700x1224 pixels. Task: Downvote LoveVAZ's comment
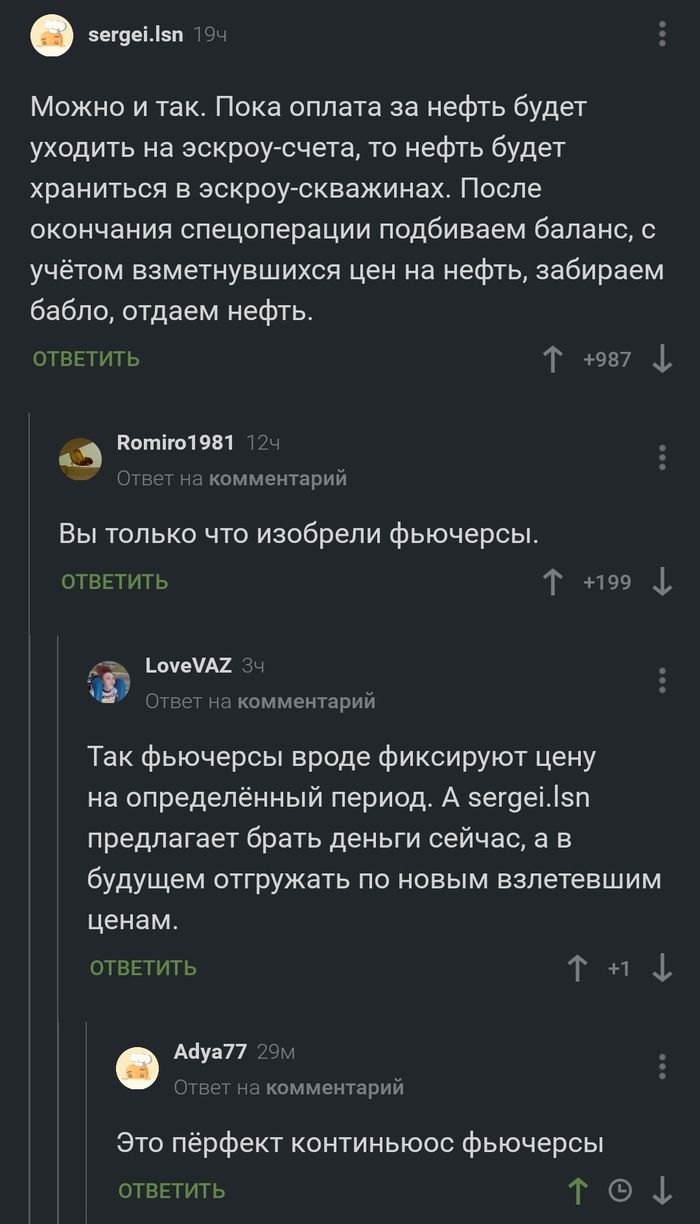pyautogui.click(x=662, y=968)
